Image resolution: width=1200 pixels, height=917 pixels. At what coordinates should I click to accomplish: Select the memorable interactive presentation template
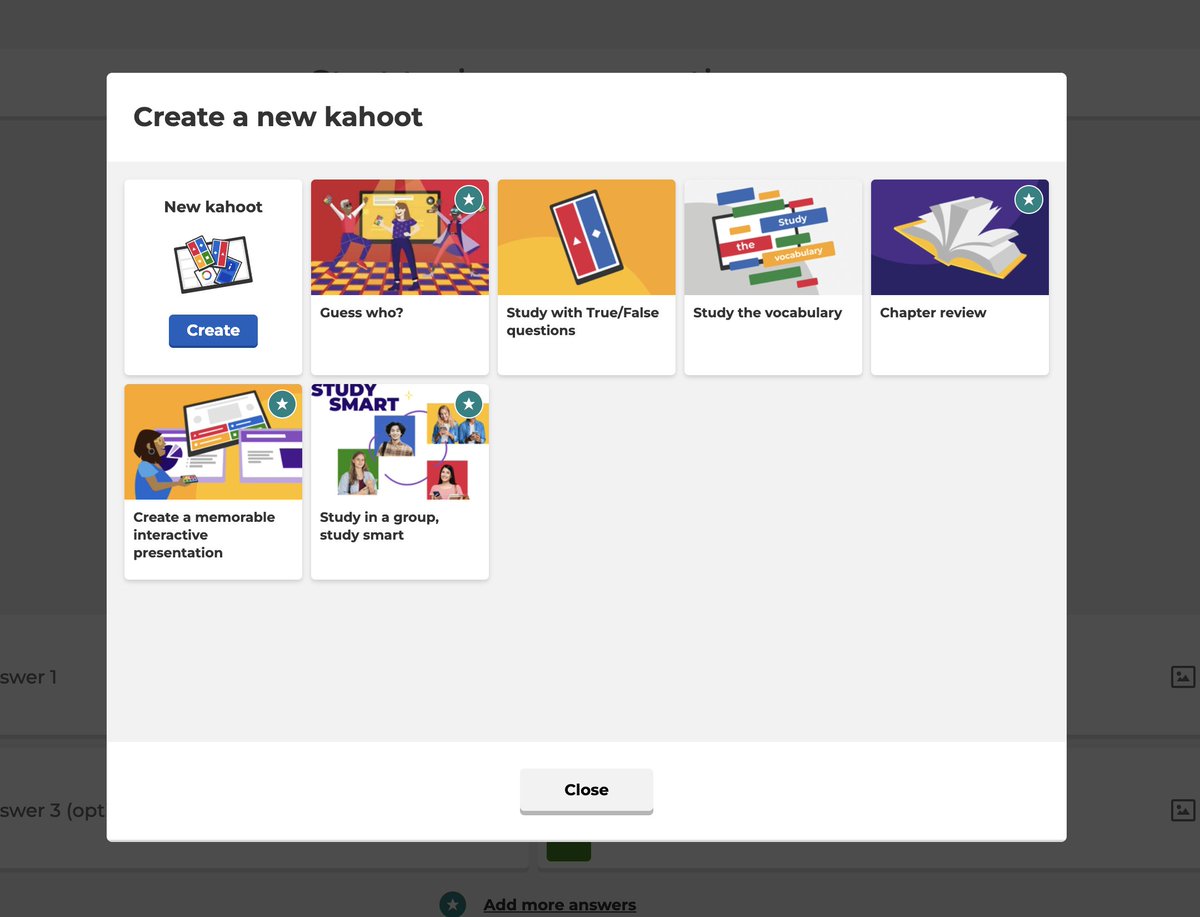[x=213, y=441]
